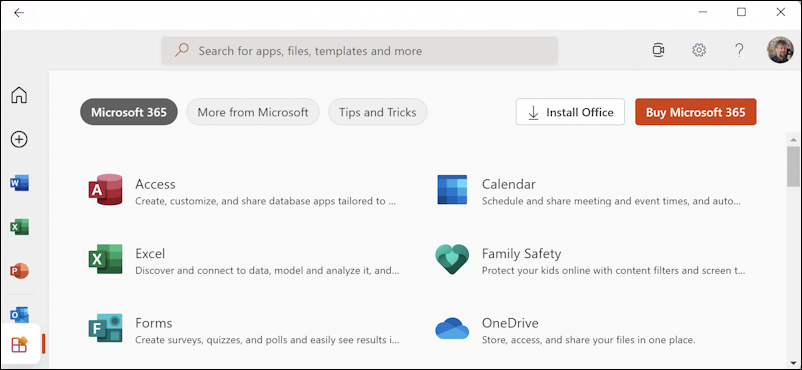802x370 pixels.
Task: Maximize the window
Action: coord(741,12)
